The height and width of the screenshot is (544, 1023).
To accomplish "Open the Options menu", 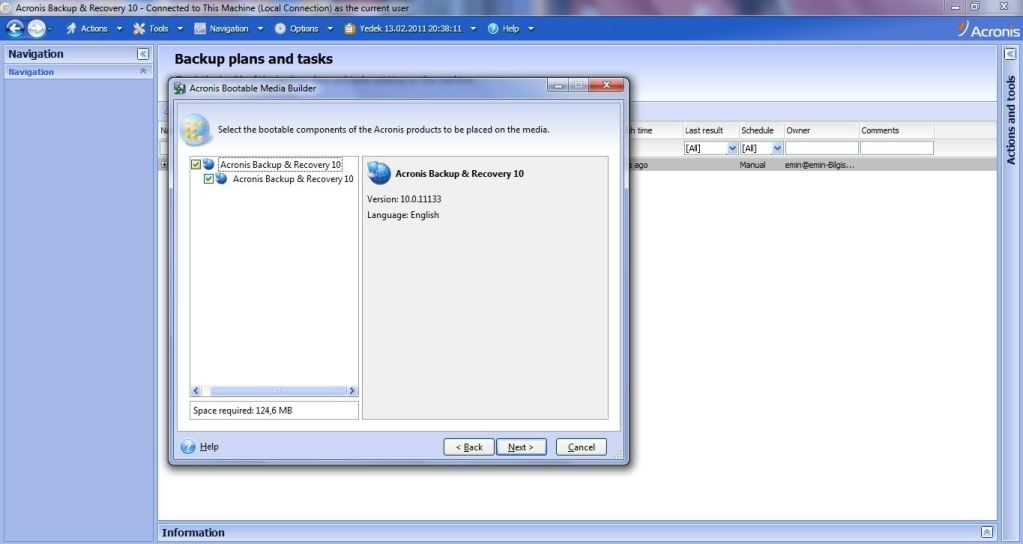I will coord(304,29).
